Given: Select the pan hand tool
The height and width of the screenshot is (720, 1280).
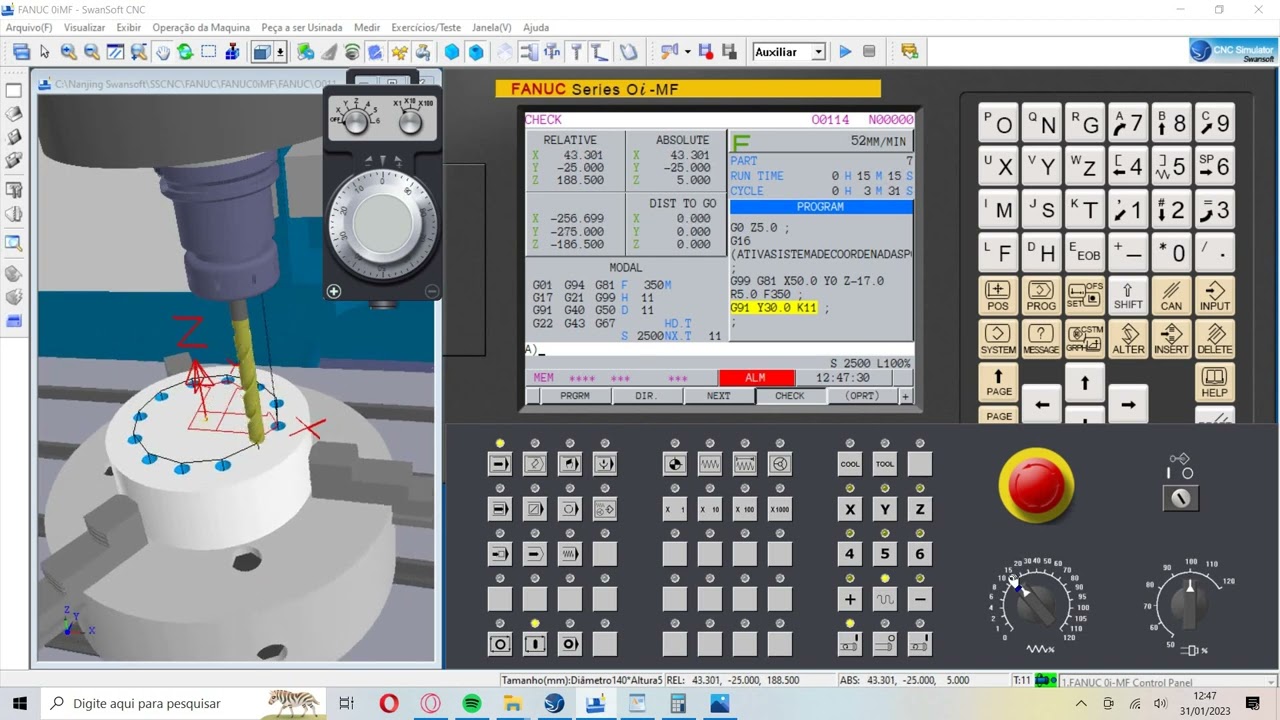Looking at the screenshot, I should click(x=162, y=52).
